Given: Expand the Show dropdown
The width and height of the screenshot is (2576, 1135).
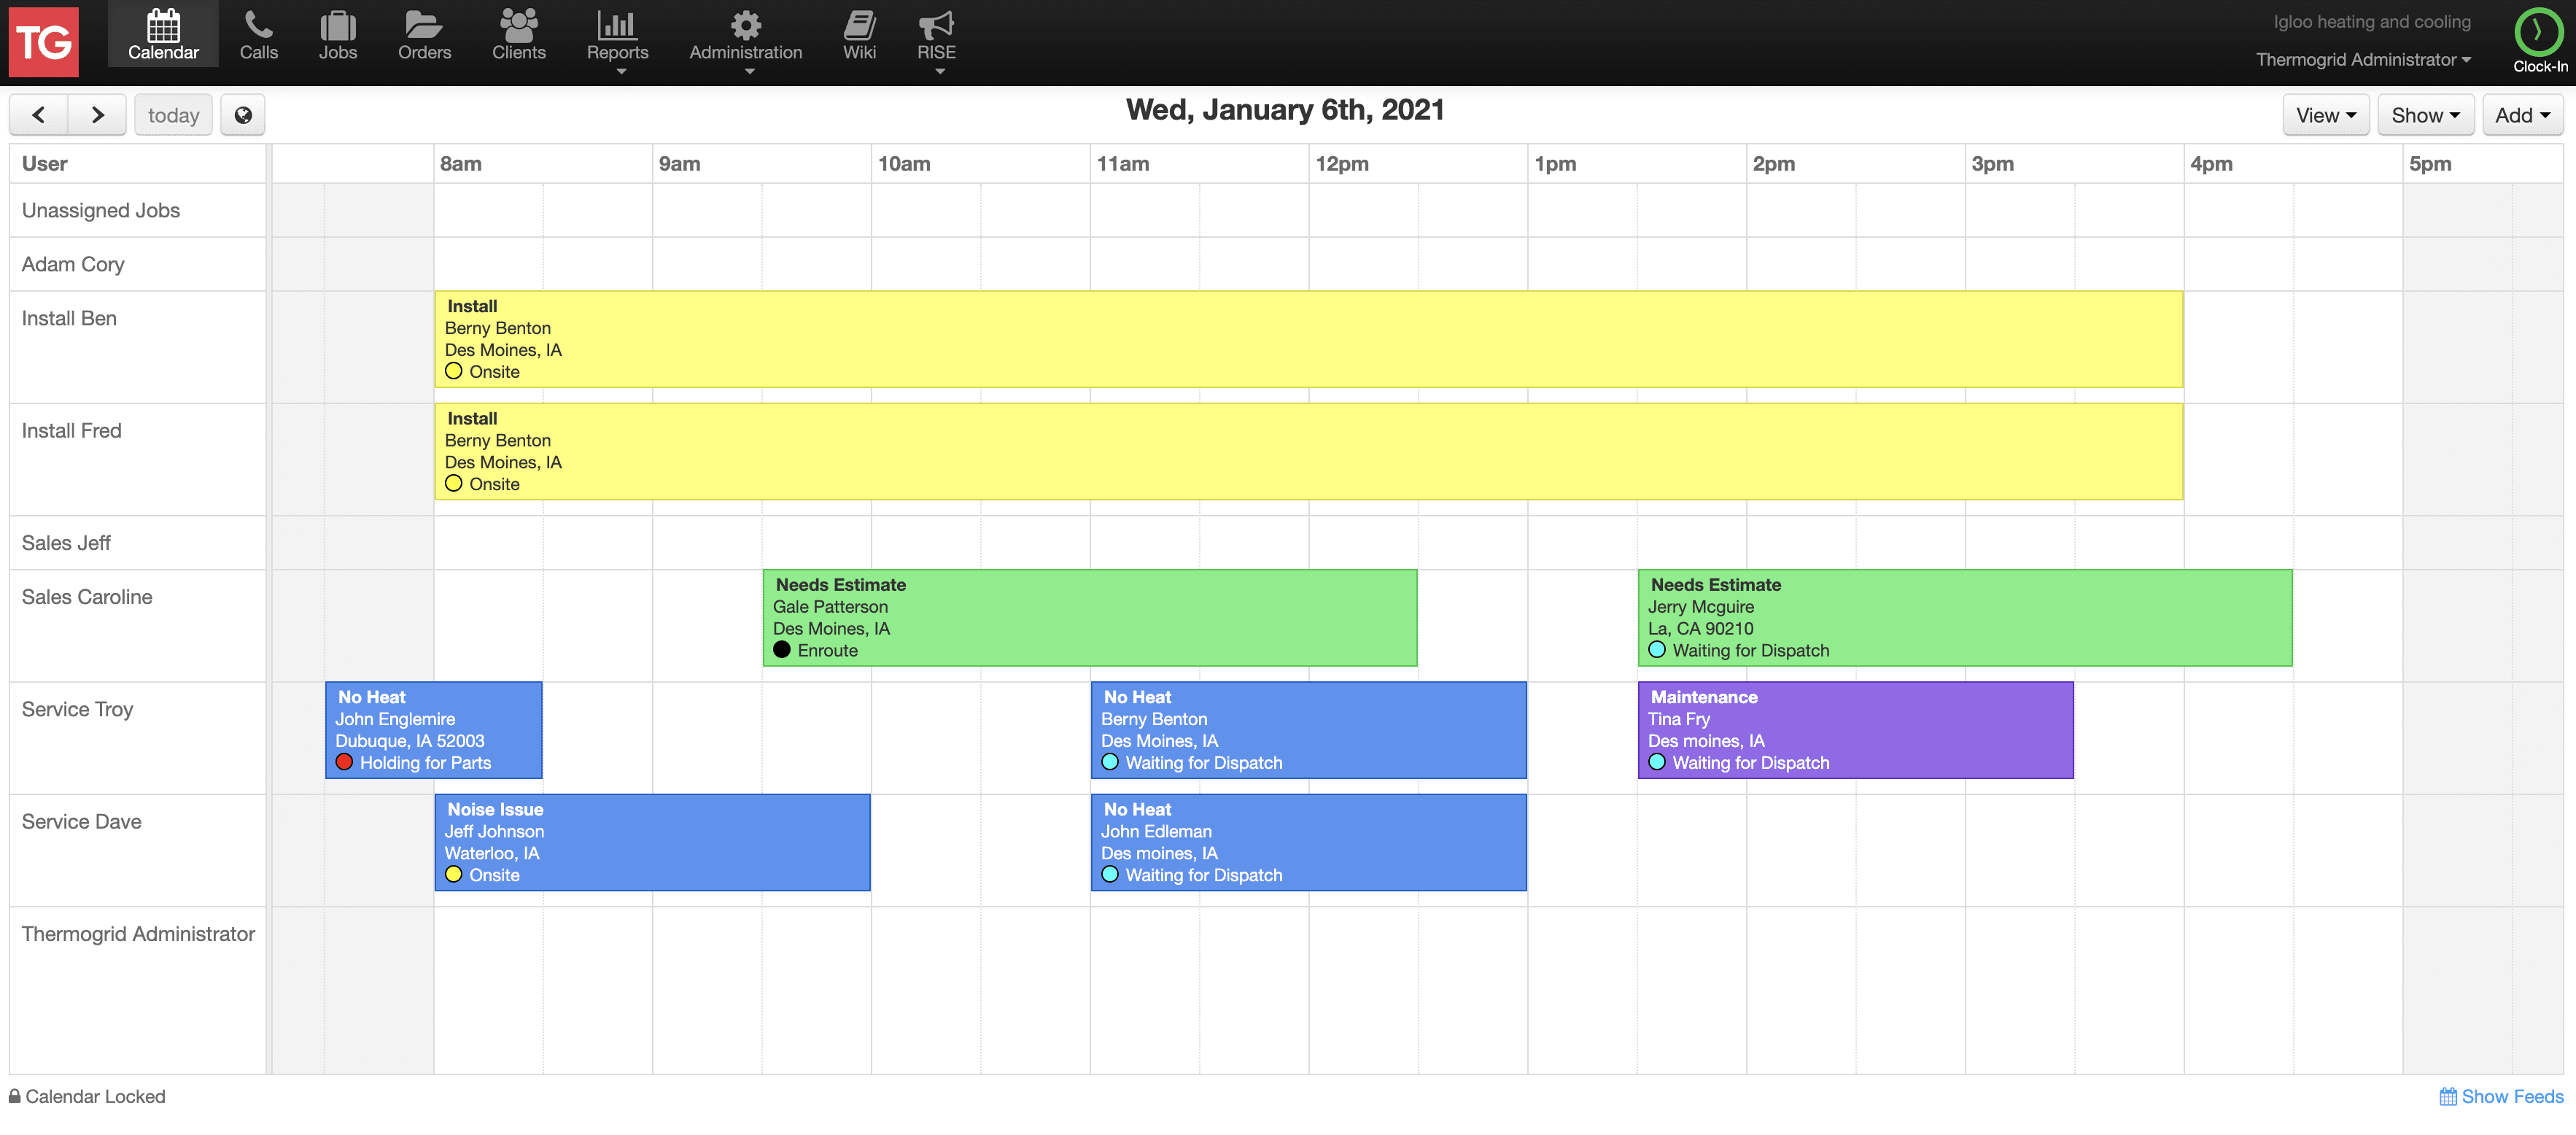Looking at the screenshot, I should click(x=2424, y=115).
